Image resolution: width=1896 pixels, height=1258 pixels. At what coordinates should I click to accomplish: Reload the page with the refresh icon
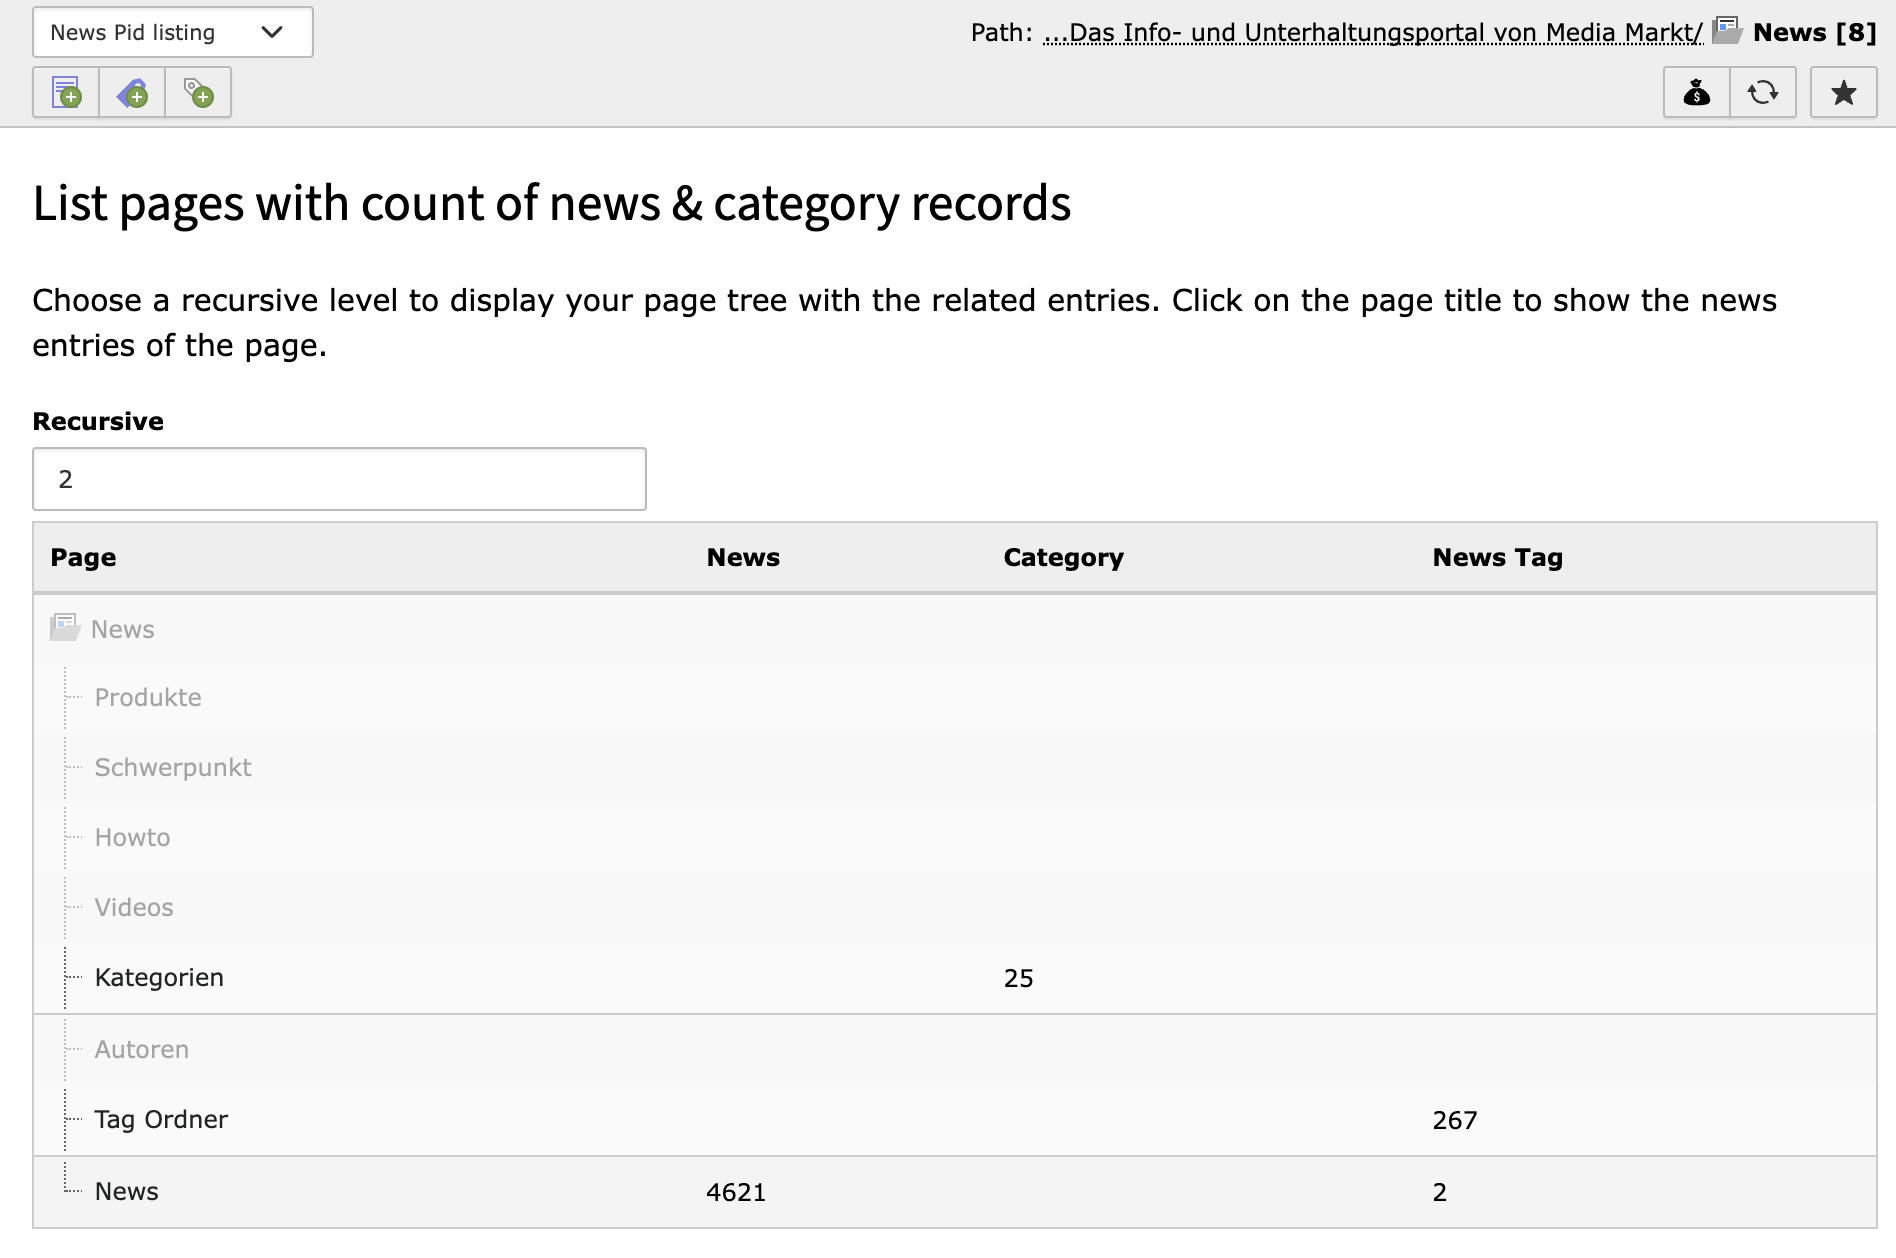1762,93
